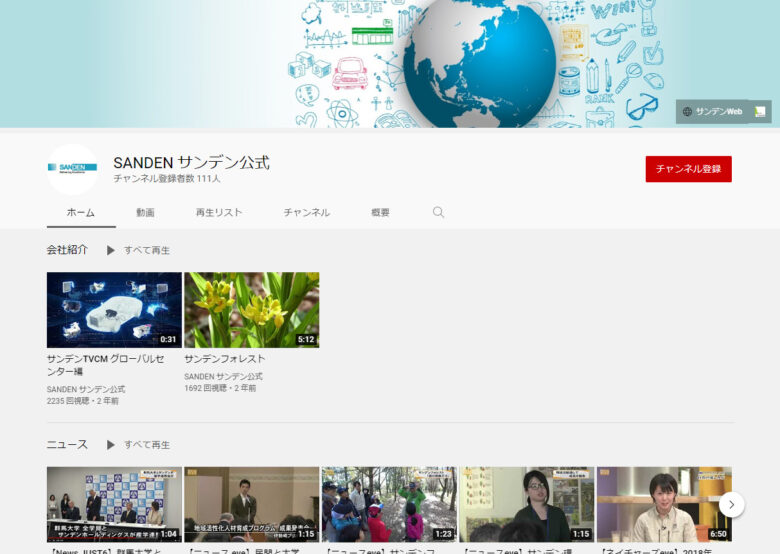
Task: Click the channel name under サンデンTVCM video
Action: click(x=86, y=389)
